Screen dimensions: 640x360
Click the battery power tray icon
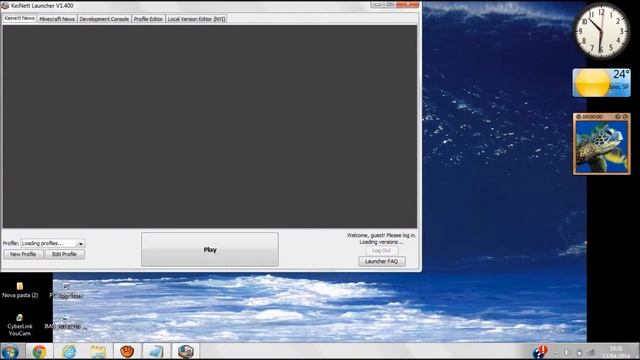(x=579, y=352)
